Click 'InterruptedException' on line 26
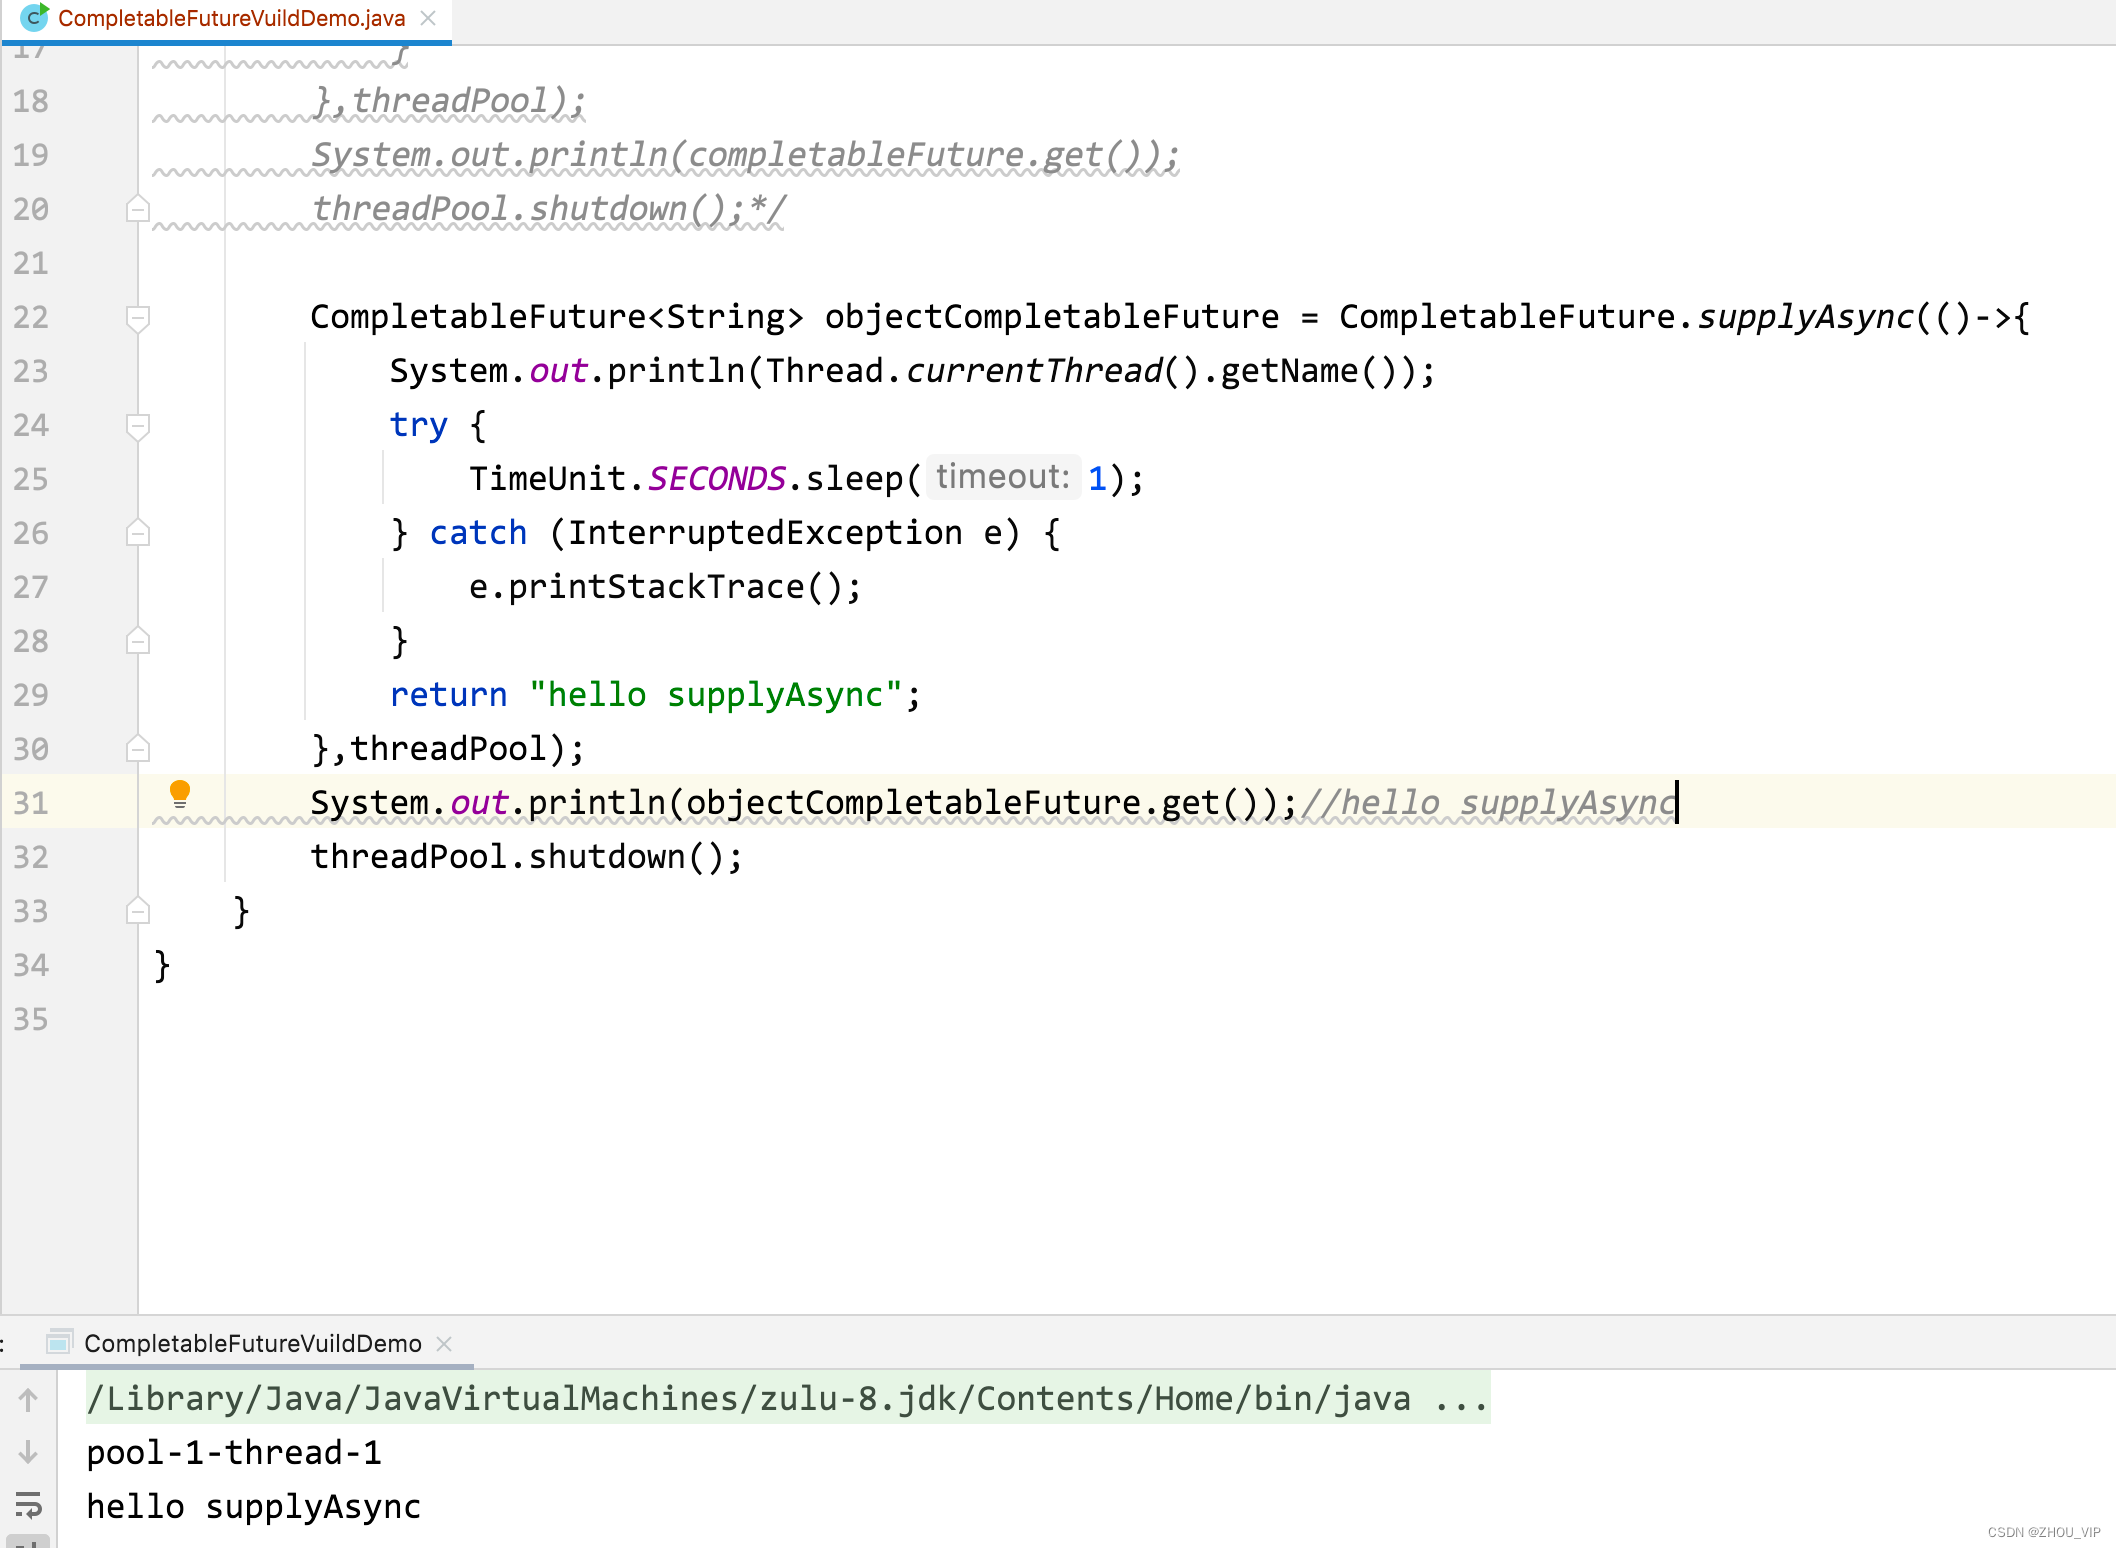 click(x=765, y=533)
